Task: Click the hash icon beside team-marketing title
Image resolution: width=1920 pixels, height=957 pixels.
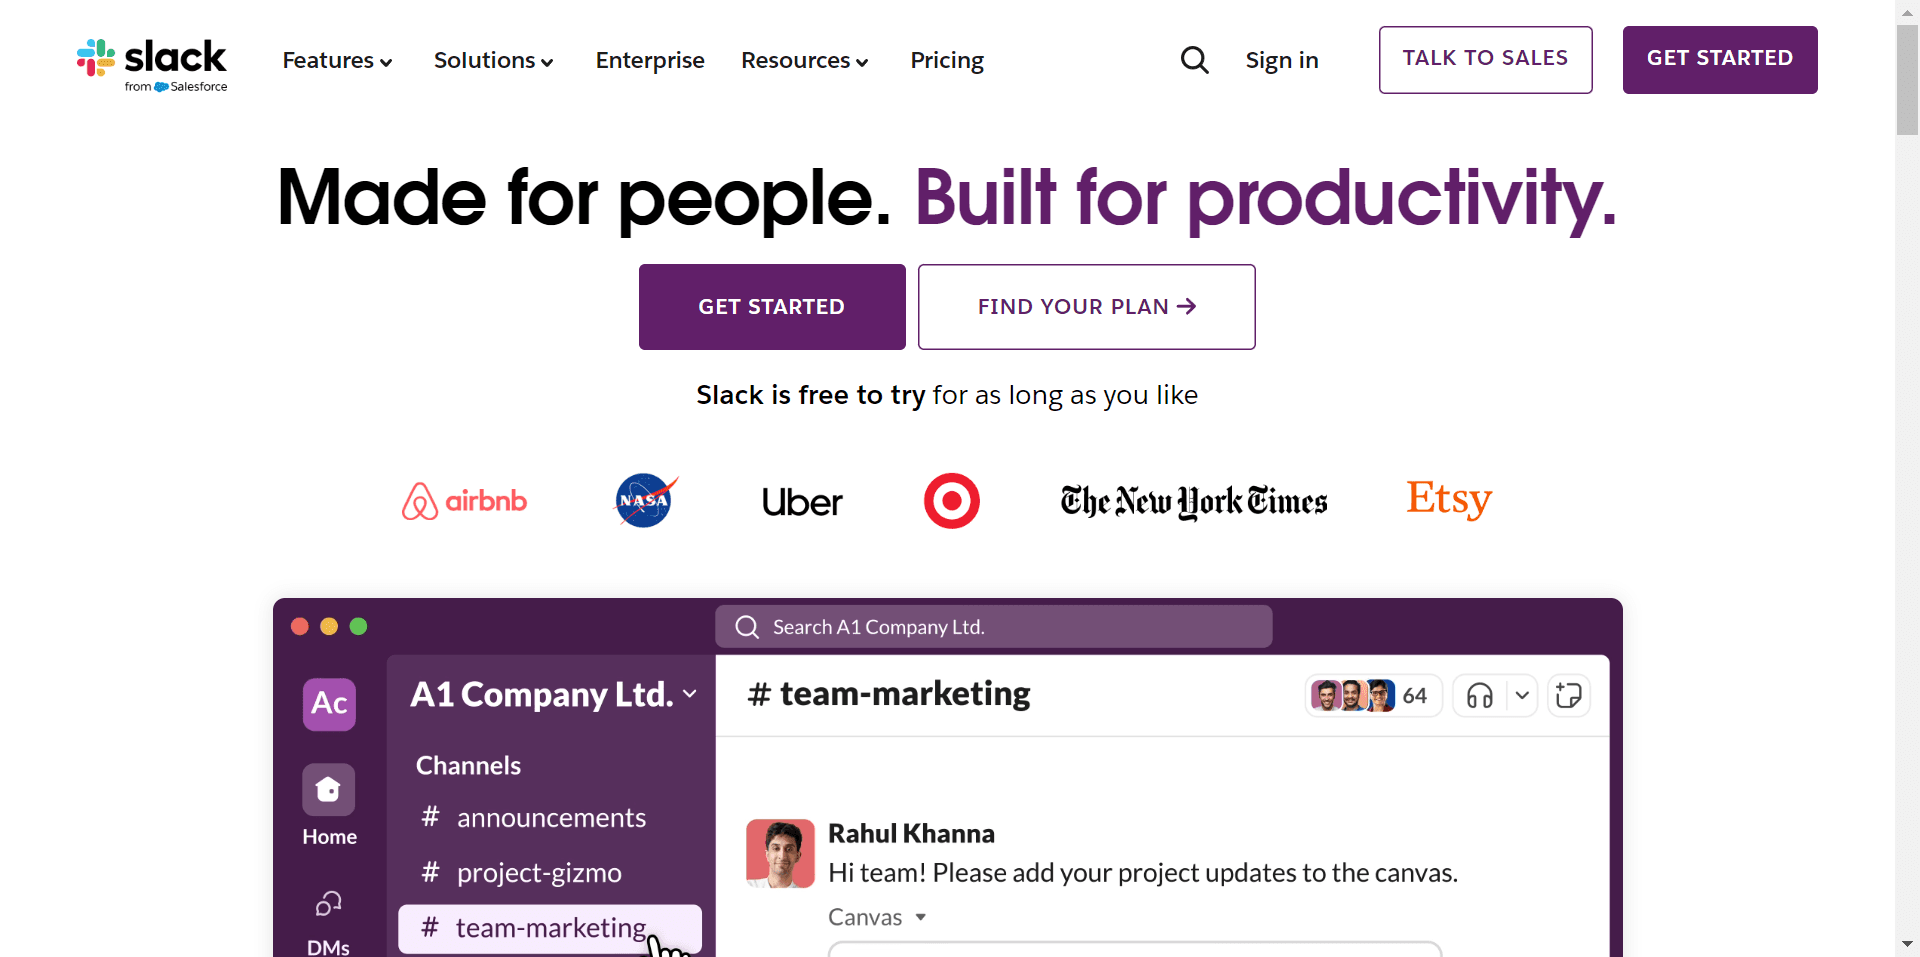Action: click(x=758, y=694)
